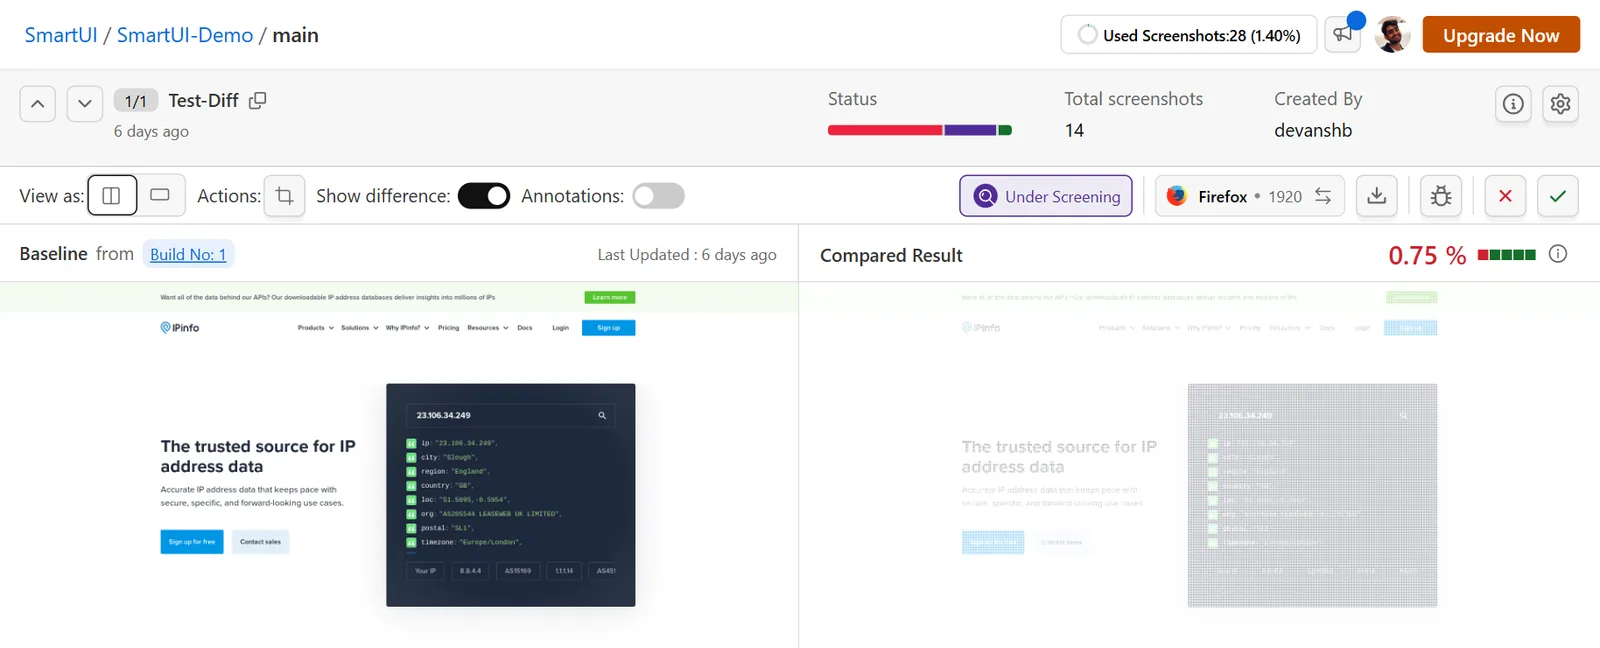Open the Under Screening status button
This screenshot has width=1600, height=648.
pyautogui.click(x=1046, y=196)
